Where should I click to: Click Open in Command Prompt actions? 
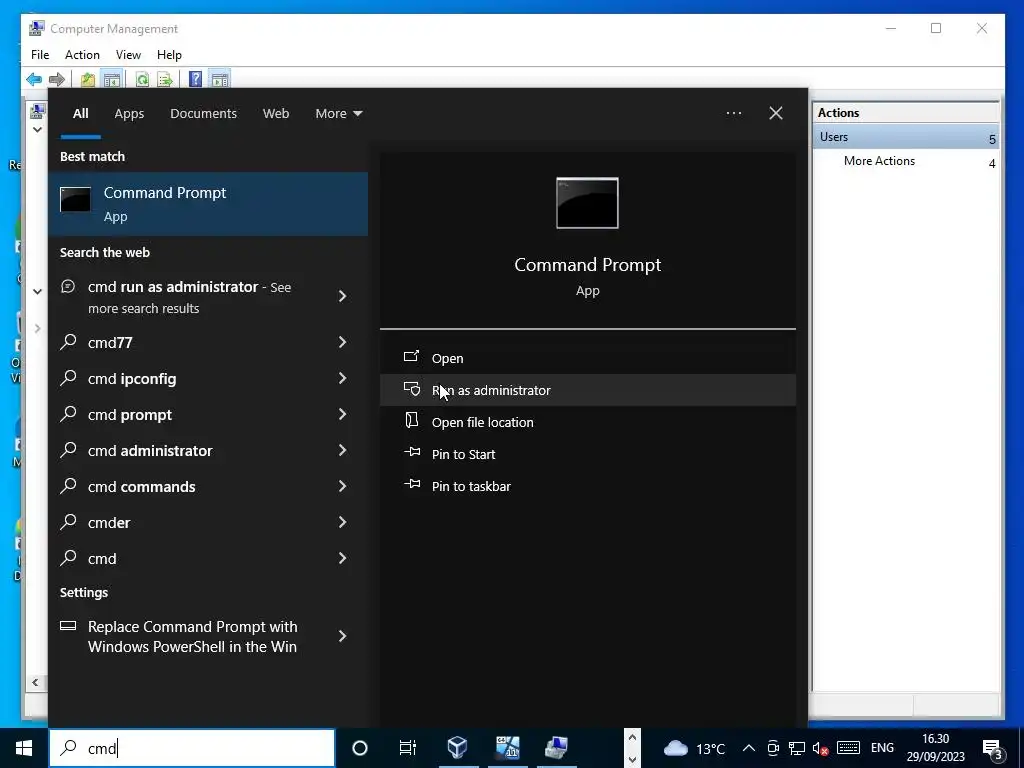pyautogui.click(x=587, y=358)
